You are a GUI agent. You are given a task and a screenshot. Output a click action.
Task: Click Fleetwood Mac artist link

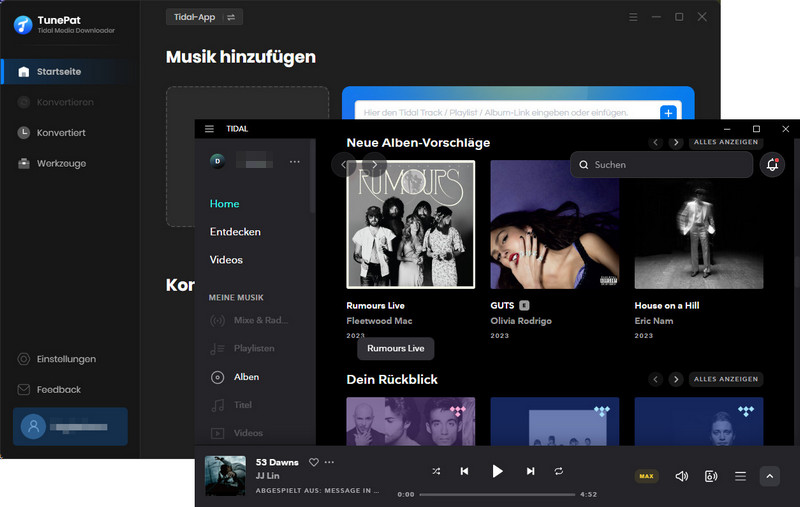click(379, 321)
